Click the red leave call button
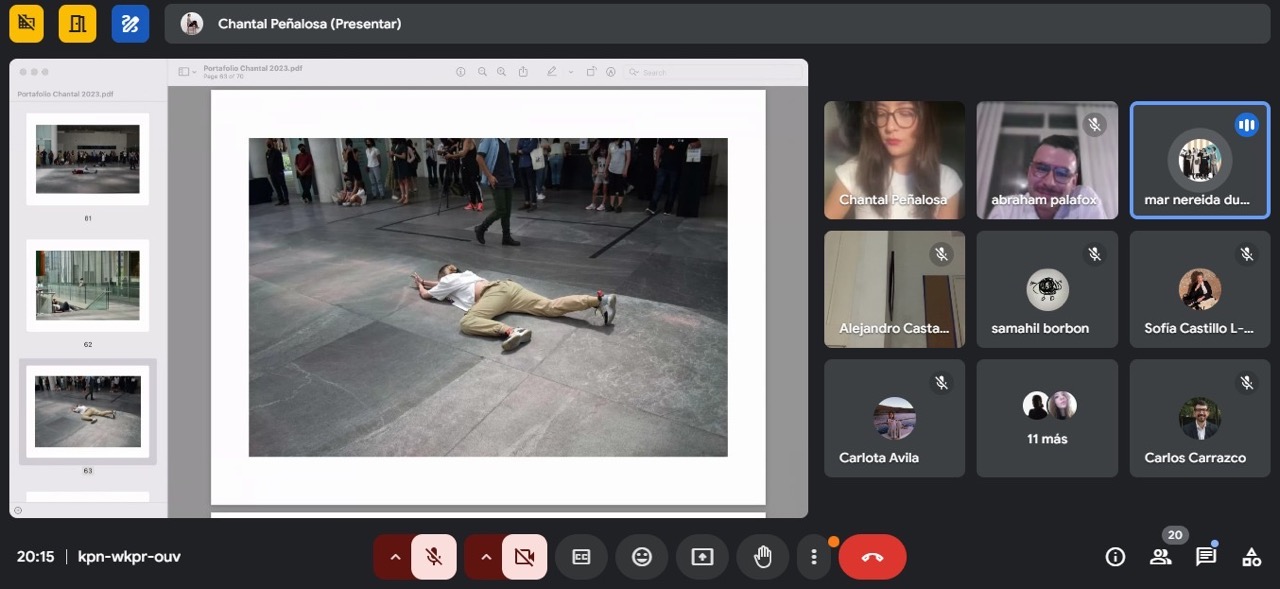This screenshot has height=589, width=1280. pos(872,557)
